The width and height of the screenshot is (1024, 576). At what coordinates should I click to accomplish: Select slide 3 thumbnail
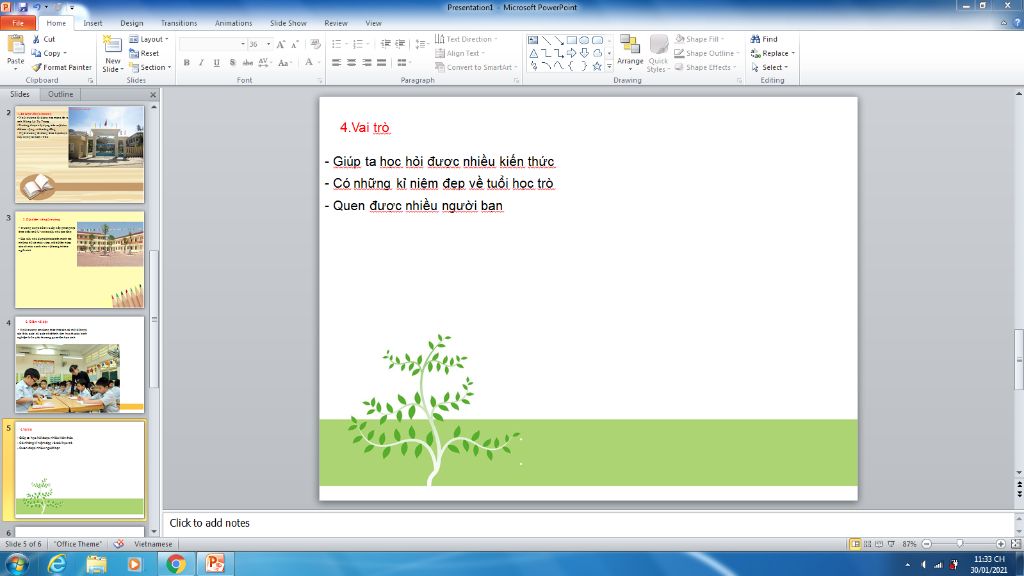coord(80,260)
